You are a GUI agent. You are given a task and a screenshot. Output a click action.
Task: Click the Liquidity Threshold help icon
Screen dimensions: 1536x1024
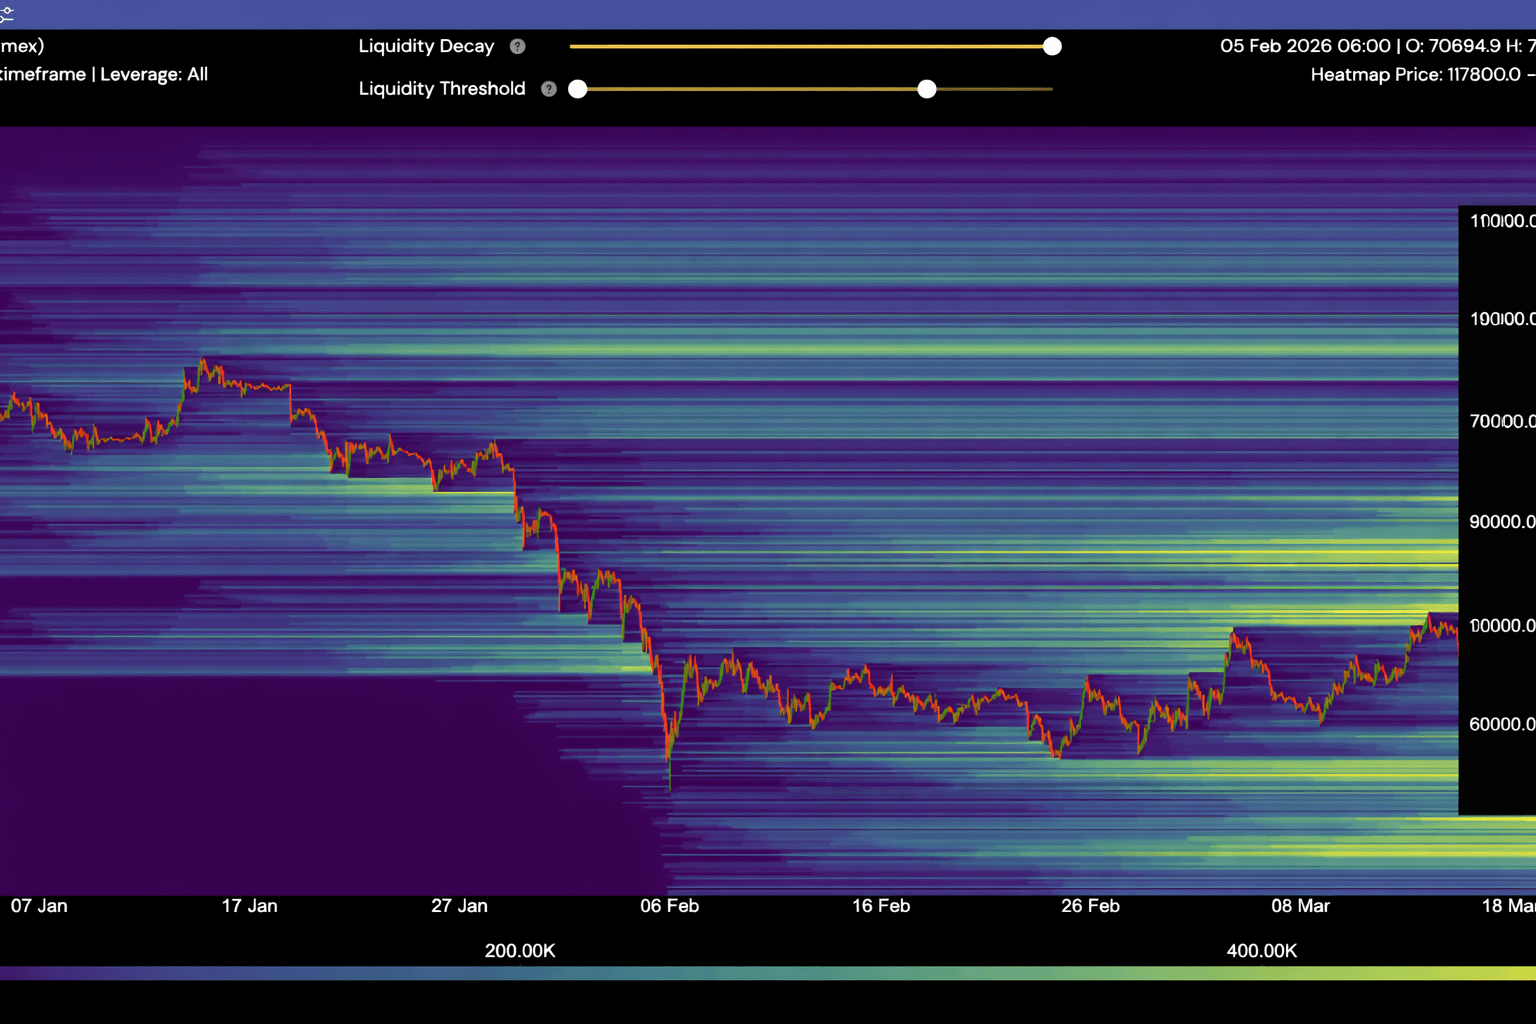[x=548, y=89]
